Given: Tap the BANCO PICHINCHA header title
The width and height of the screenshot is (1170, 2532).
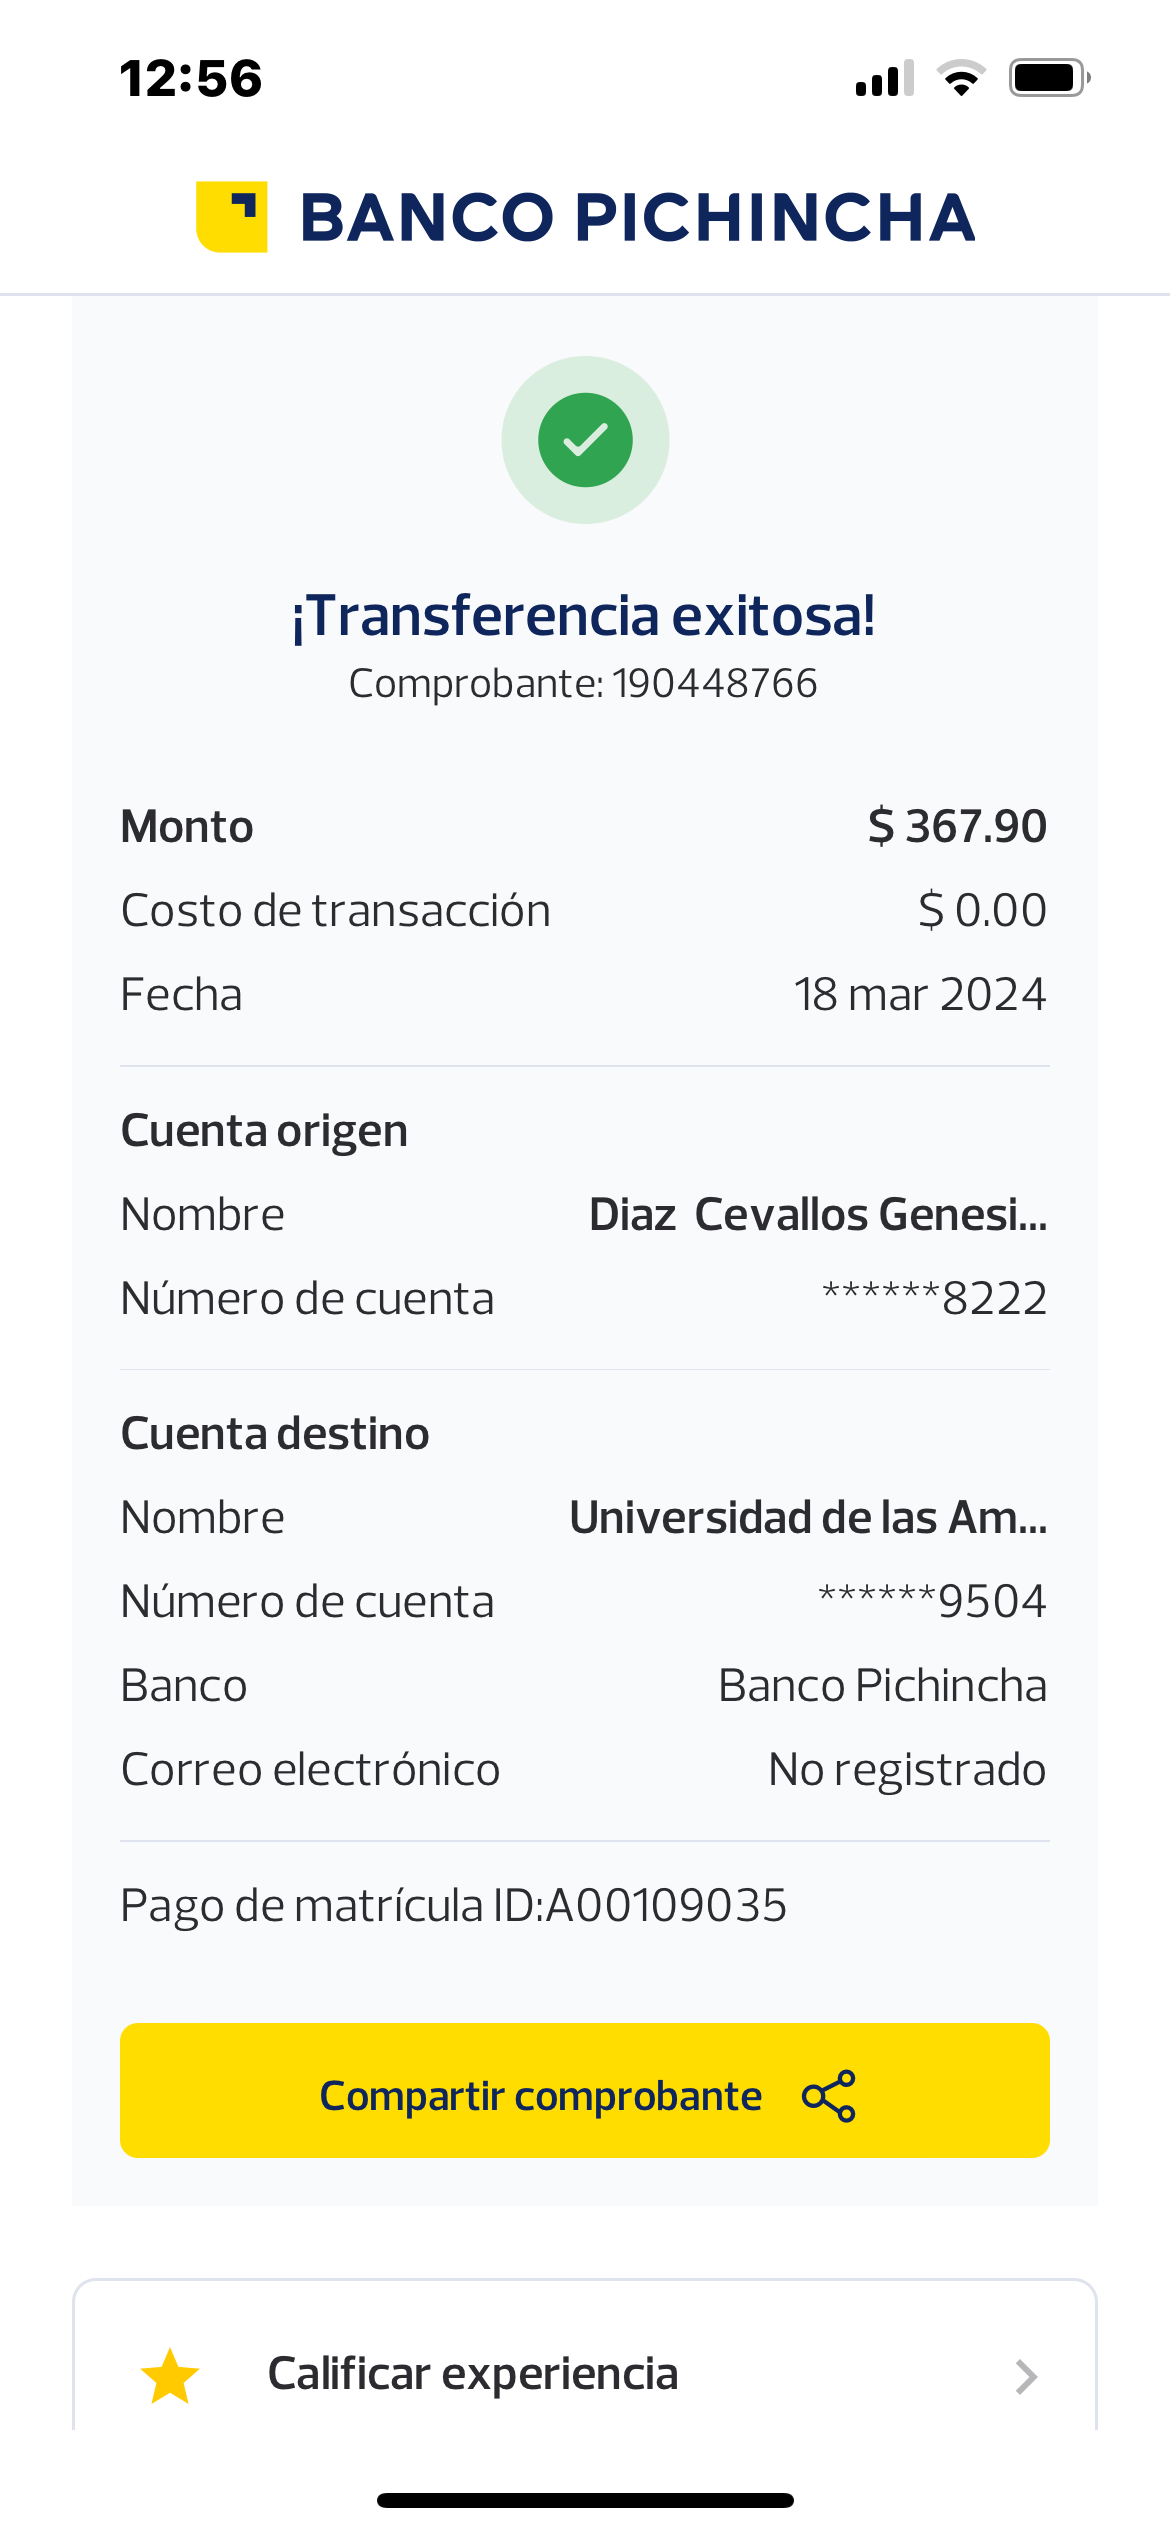Looking at the screenshot, I should (x=637, y=218).
